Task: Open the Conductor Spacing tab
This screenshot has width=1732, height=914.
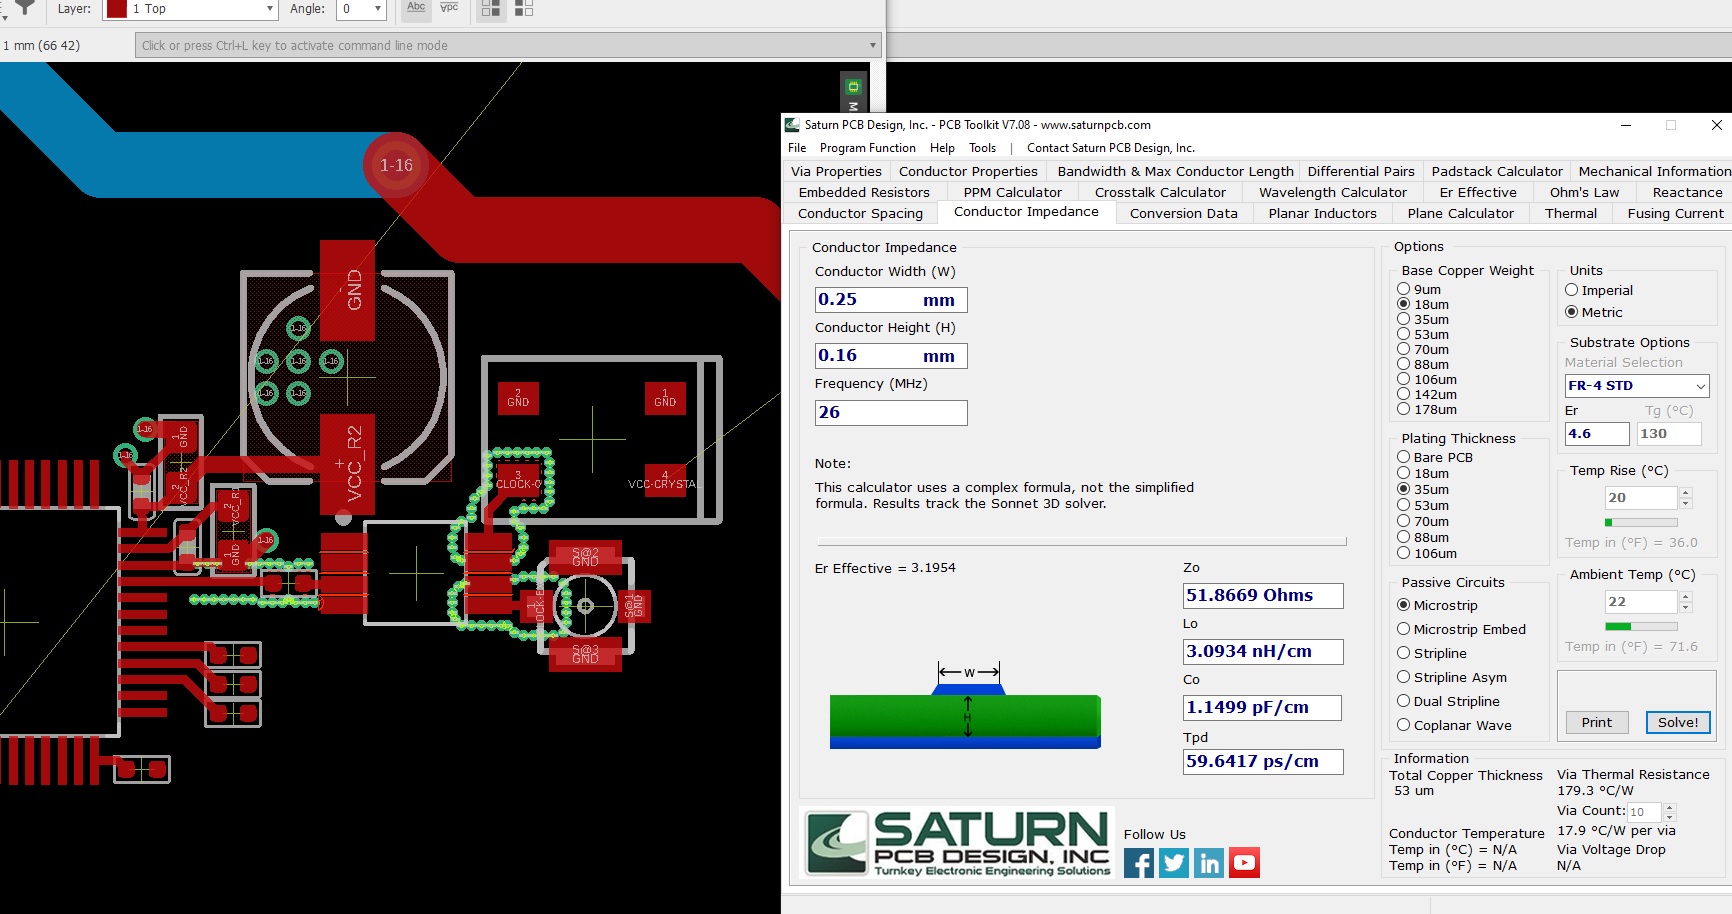Action: tap(860, 213)
